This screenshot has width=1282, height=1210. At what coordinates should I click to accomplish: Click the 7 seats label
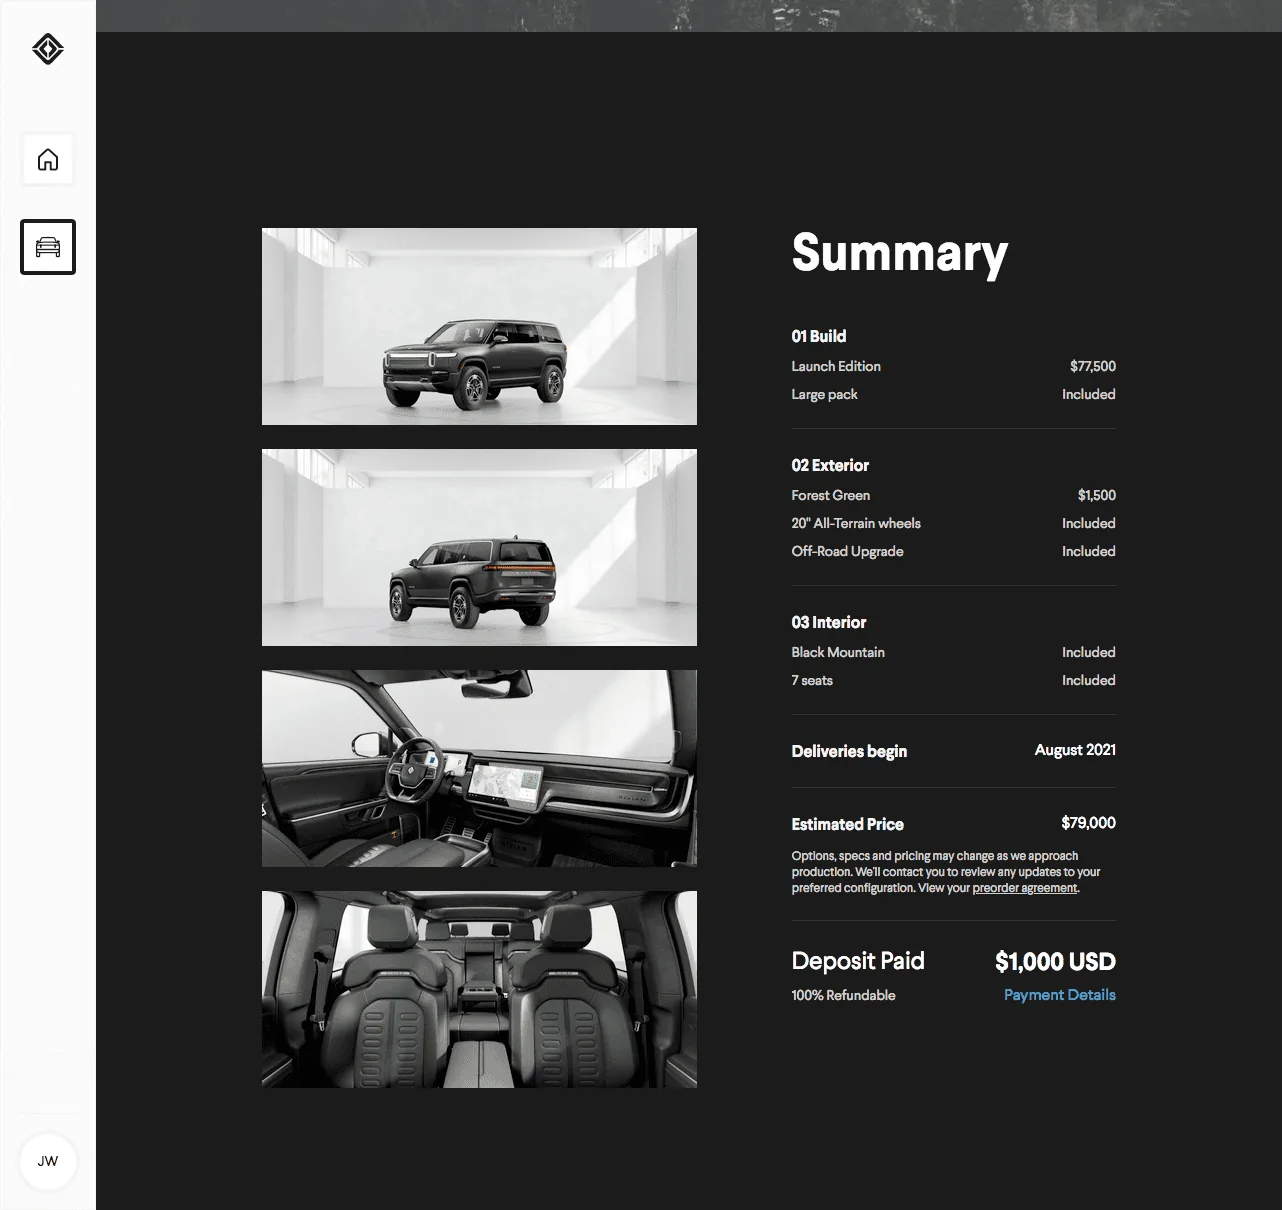click(812, 680)
